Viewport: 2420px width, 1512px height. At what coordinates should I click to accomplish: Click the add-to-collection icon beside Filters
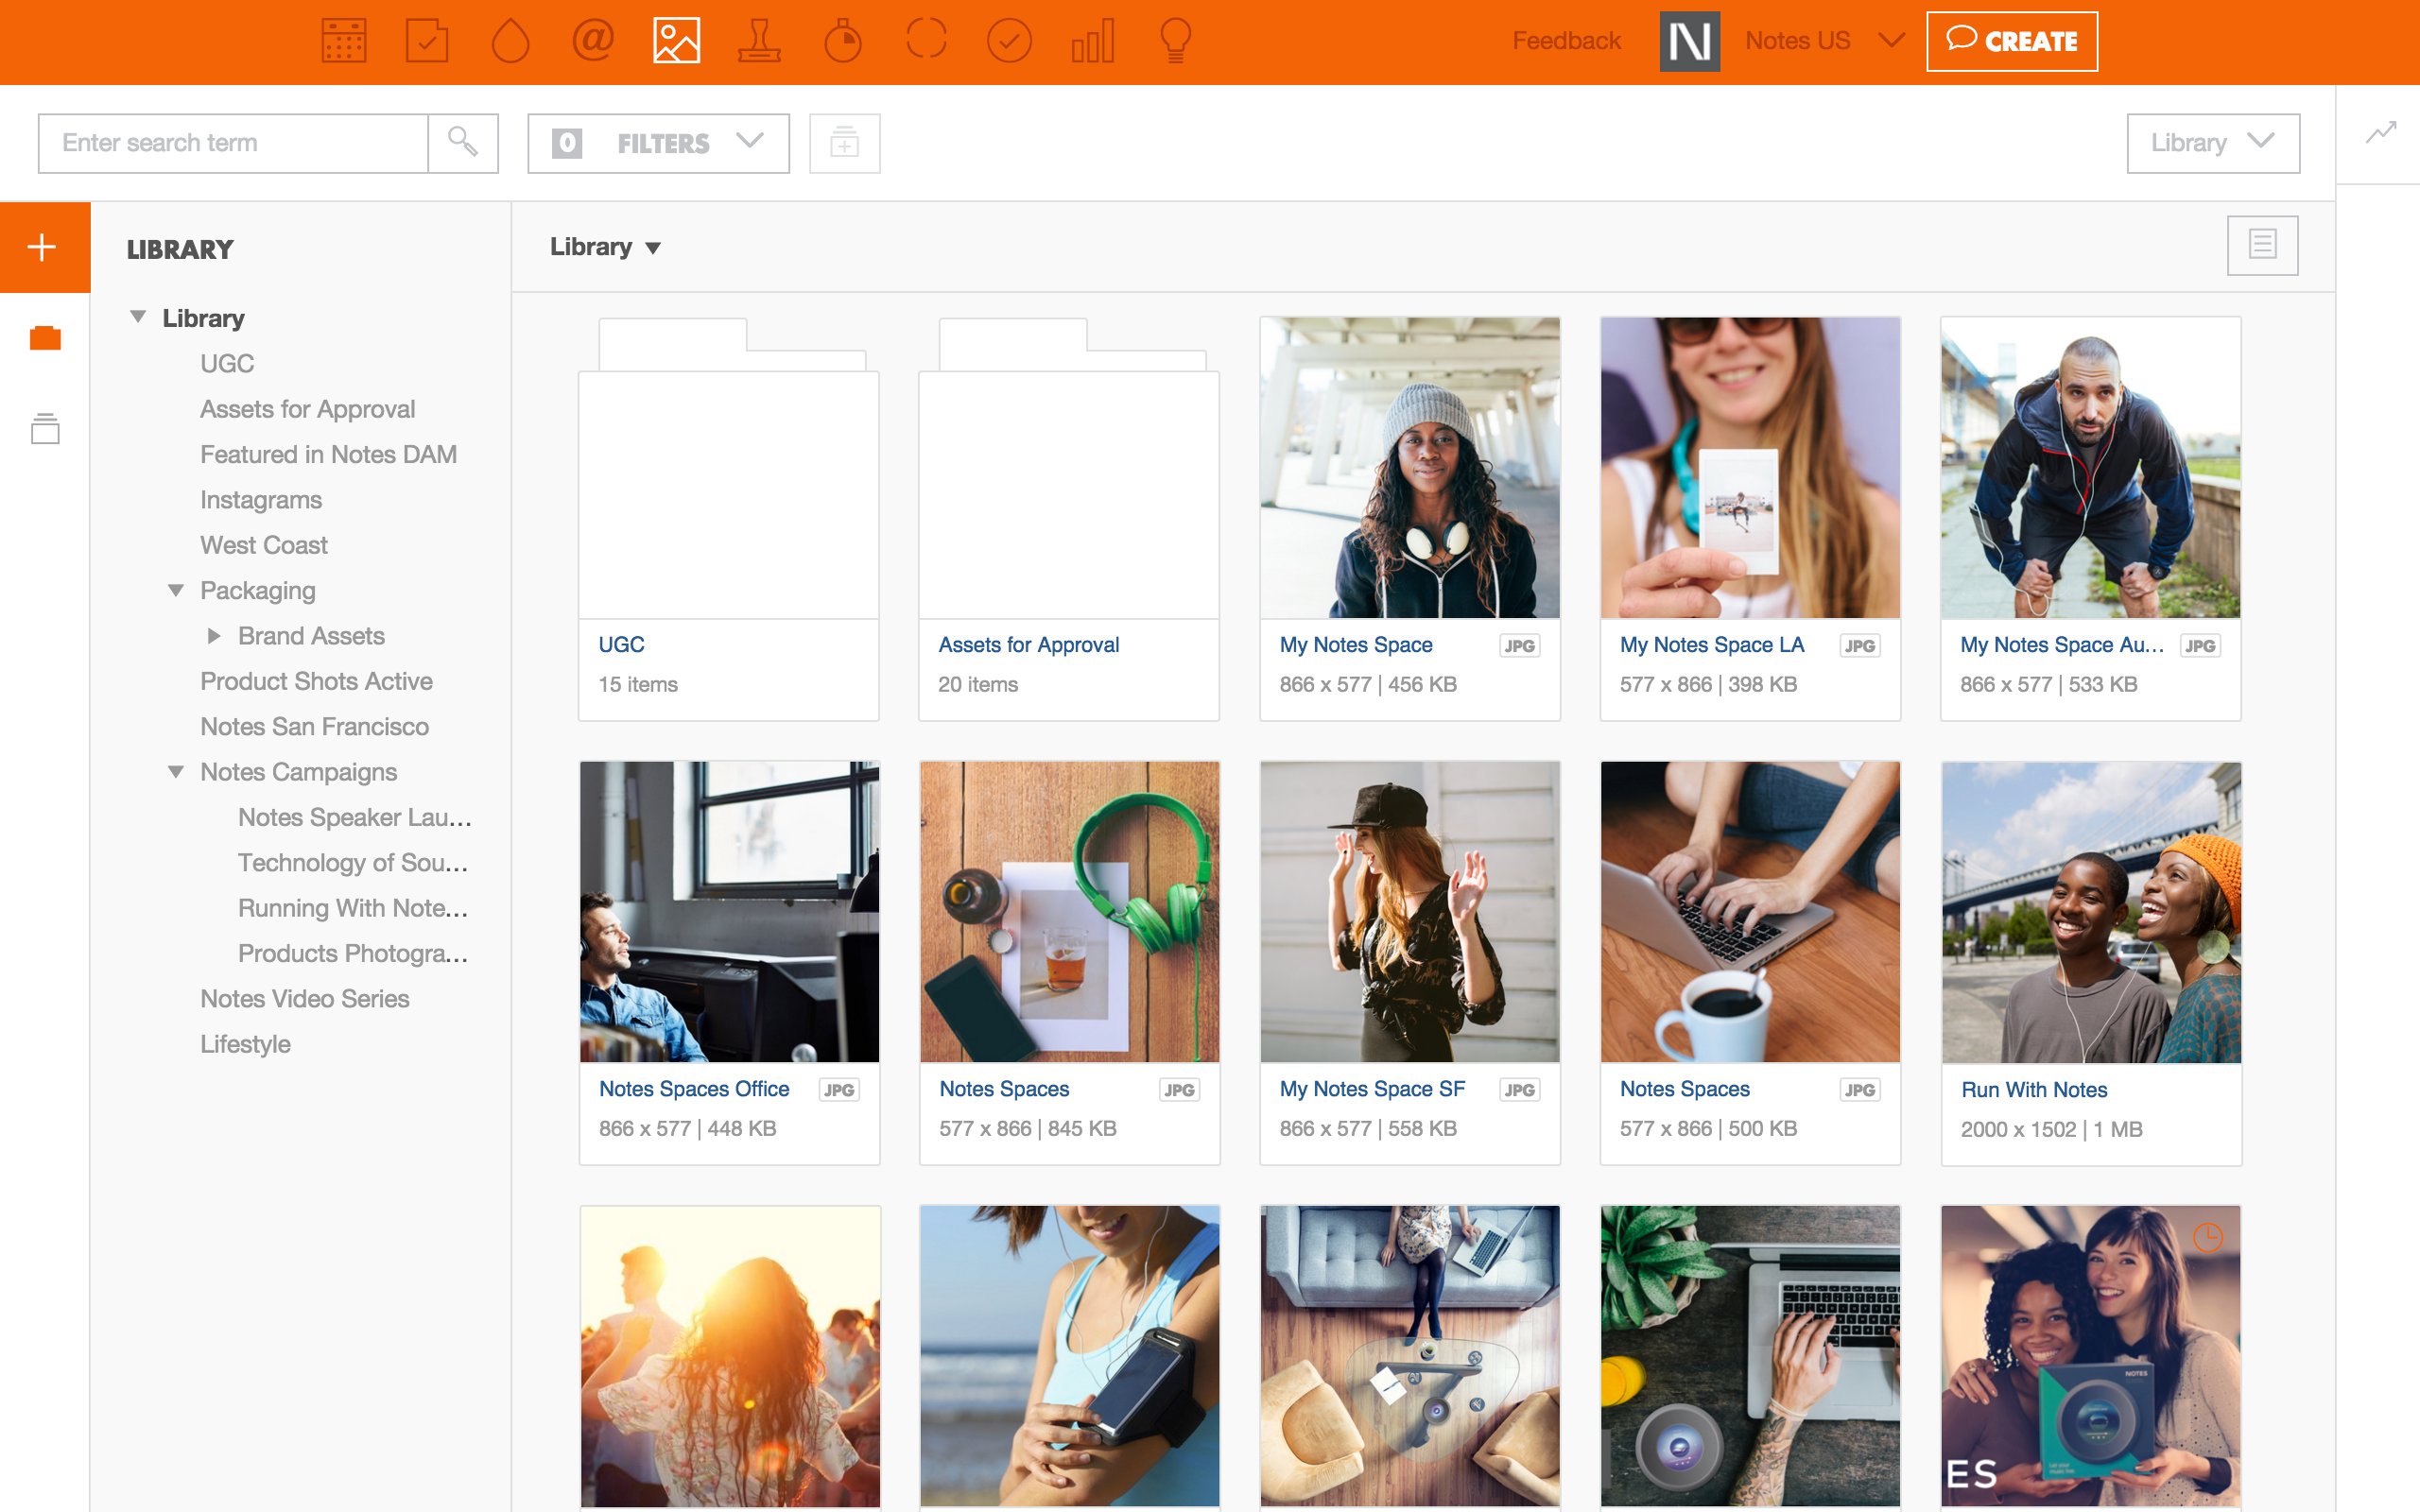(844, 143)
